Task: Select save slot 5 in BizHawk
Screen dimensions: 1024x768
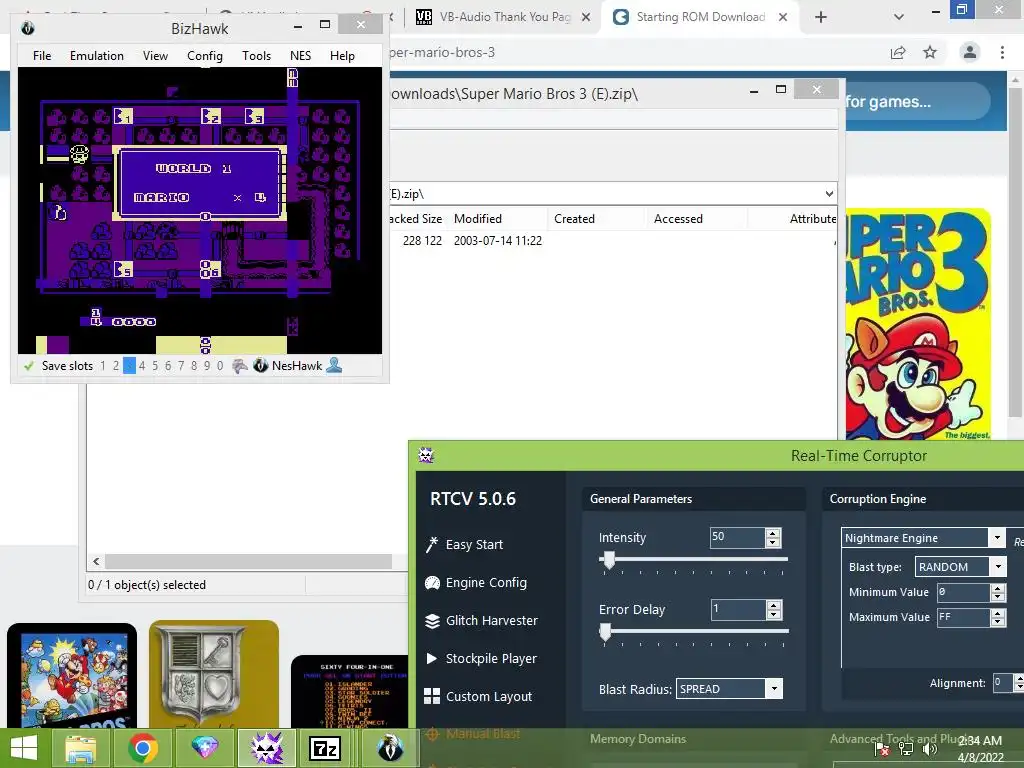Action: tap(155, 366)
